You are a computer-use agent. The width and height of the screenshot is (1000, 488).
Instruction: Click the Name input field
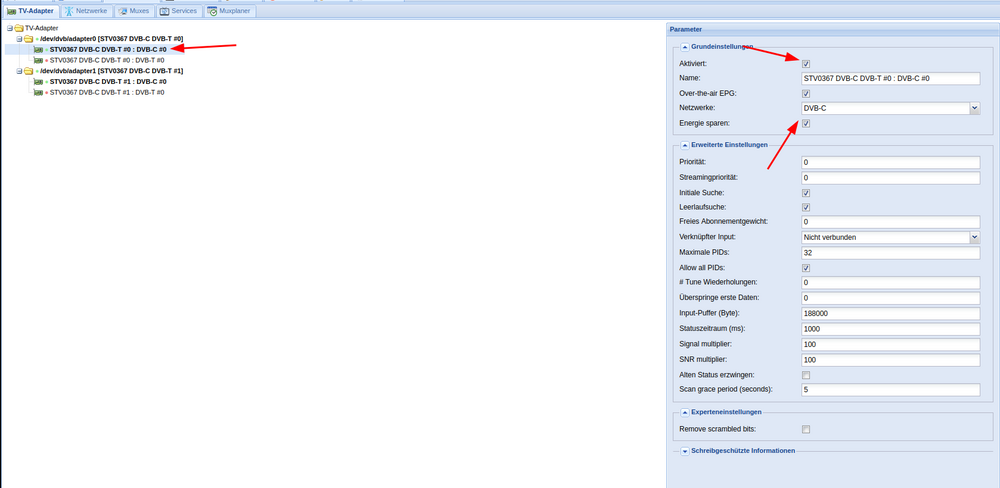(x=890, y=78)
